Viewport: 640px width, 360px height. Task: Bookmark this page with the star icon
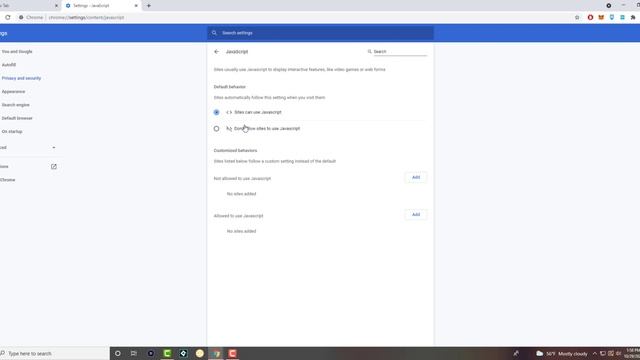(x=577, y=18)
